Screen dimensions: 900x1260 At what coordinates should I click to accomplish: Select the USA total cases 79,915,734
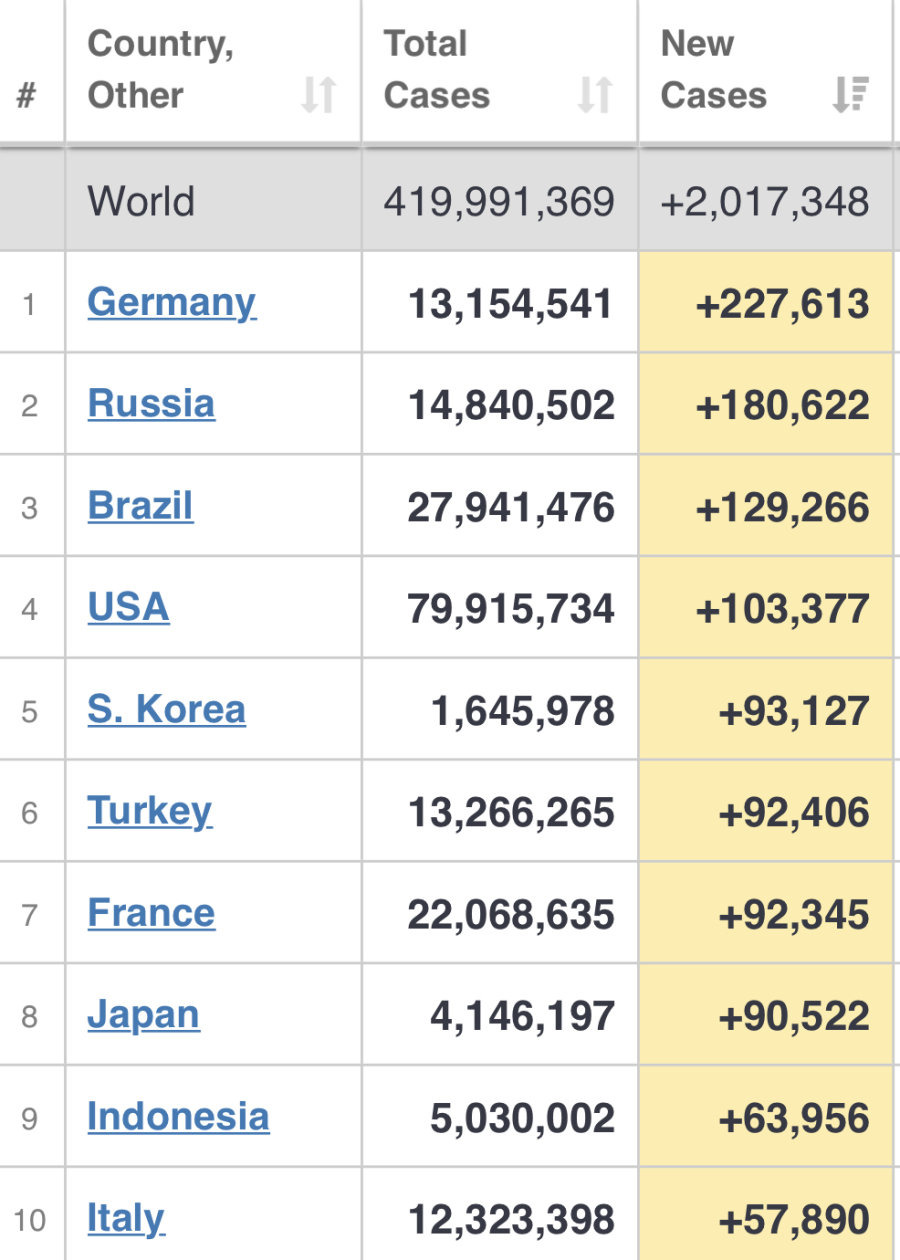pos(510,609)
